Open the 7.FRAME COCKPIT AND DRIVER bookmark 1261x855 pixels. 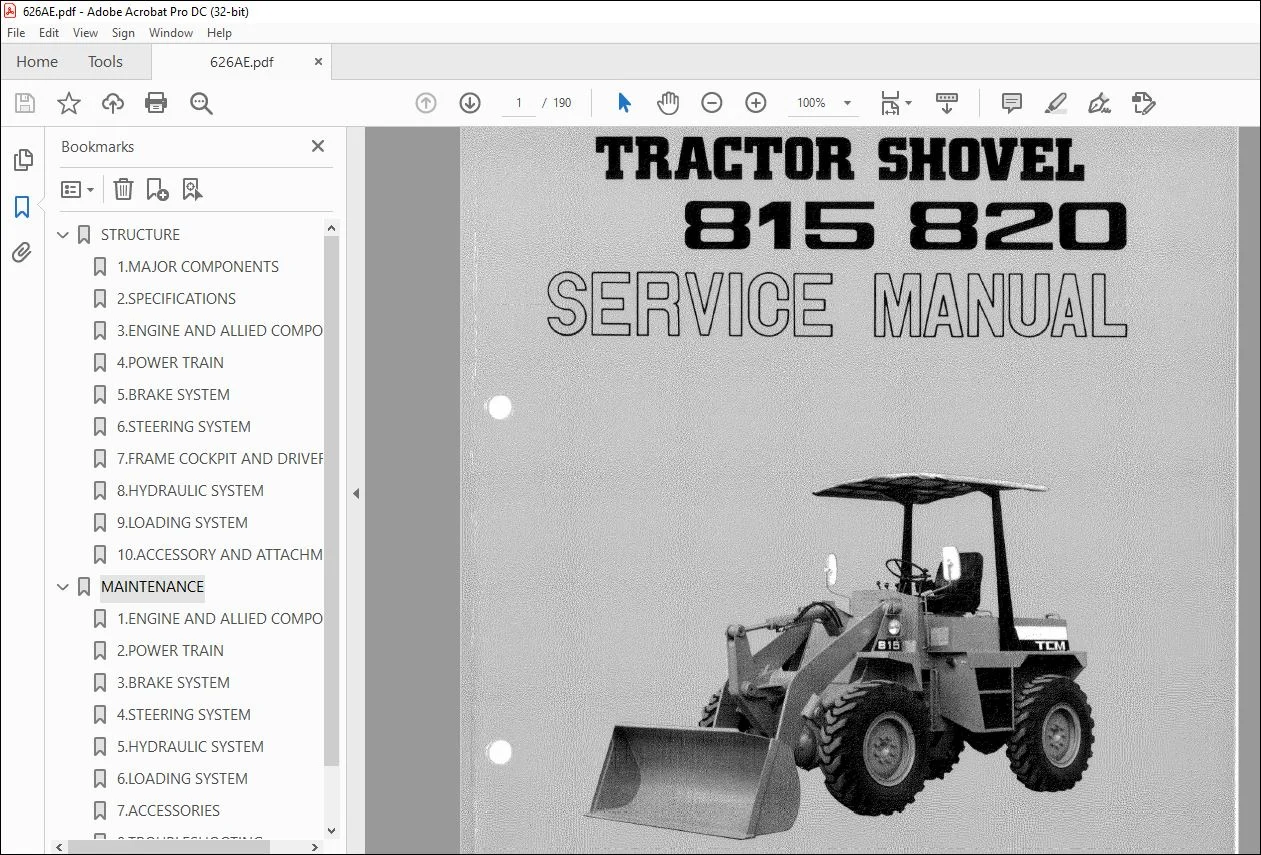coord(220,459)
